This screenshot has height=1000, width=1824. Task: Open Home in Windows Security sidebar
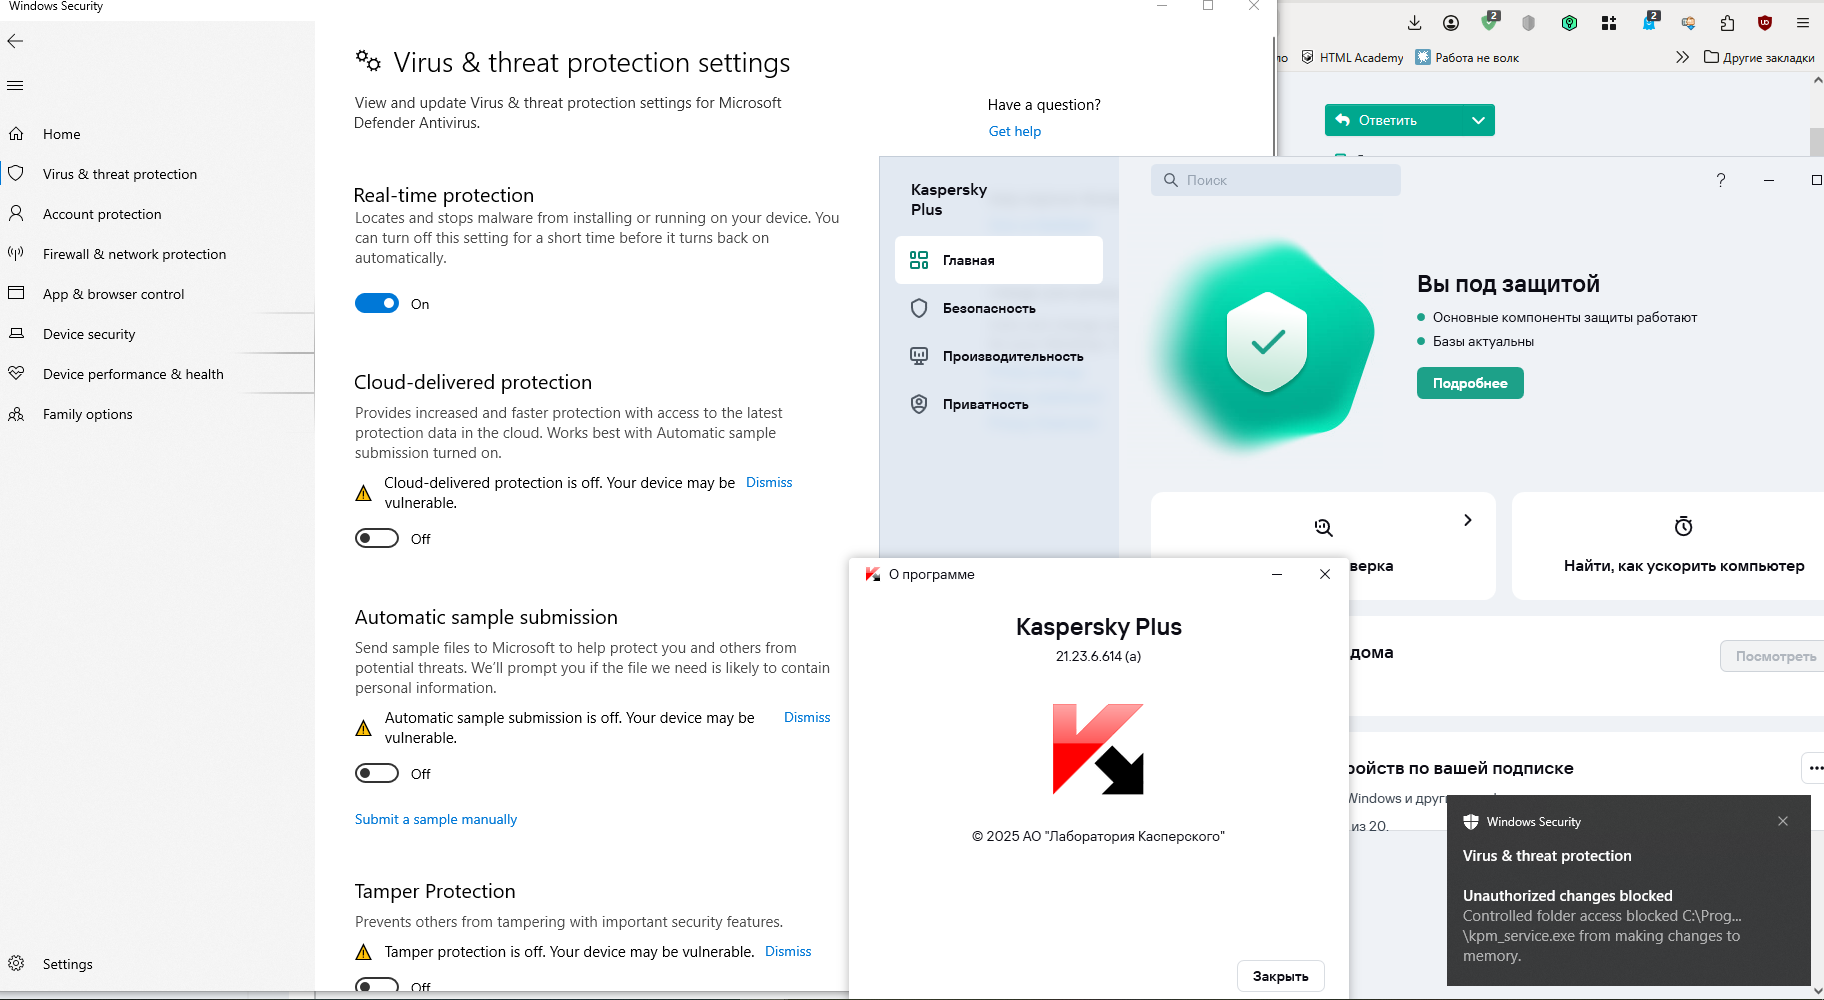(x=61, y=134)
